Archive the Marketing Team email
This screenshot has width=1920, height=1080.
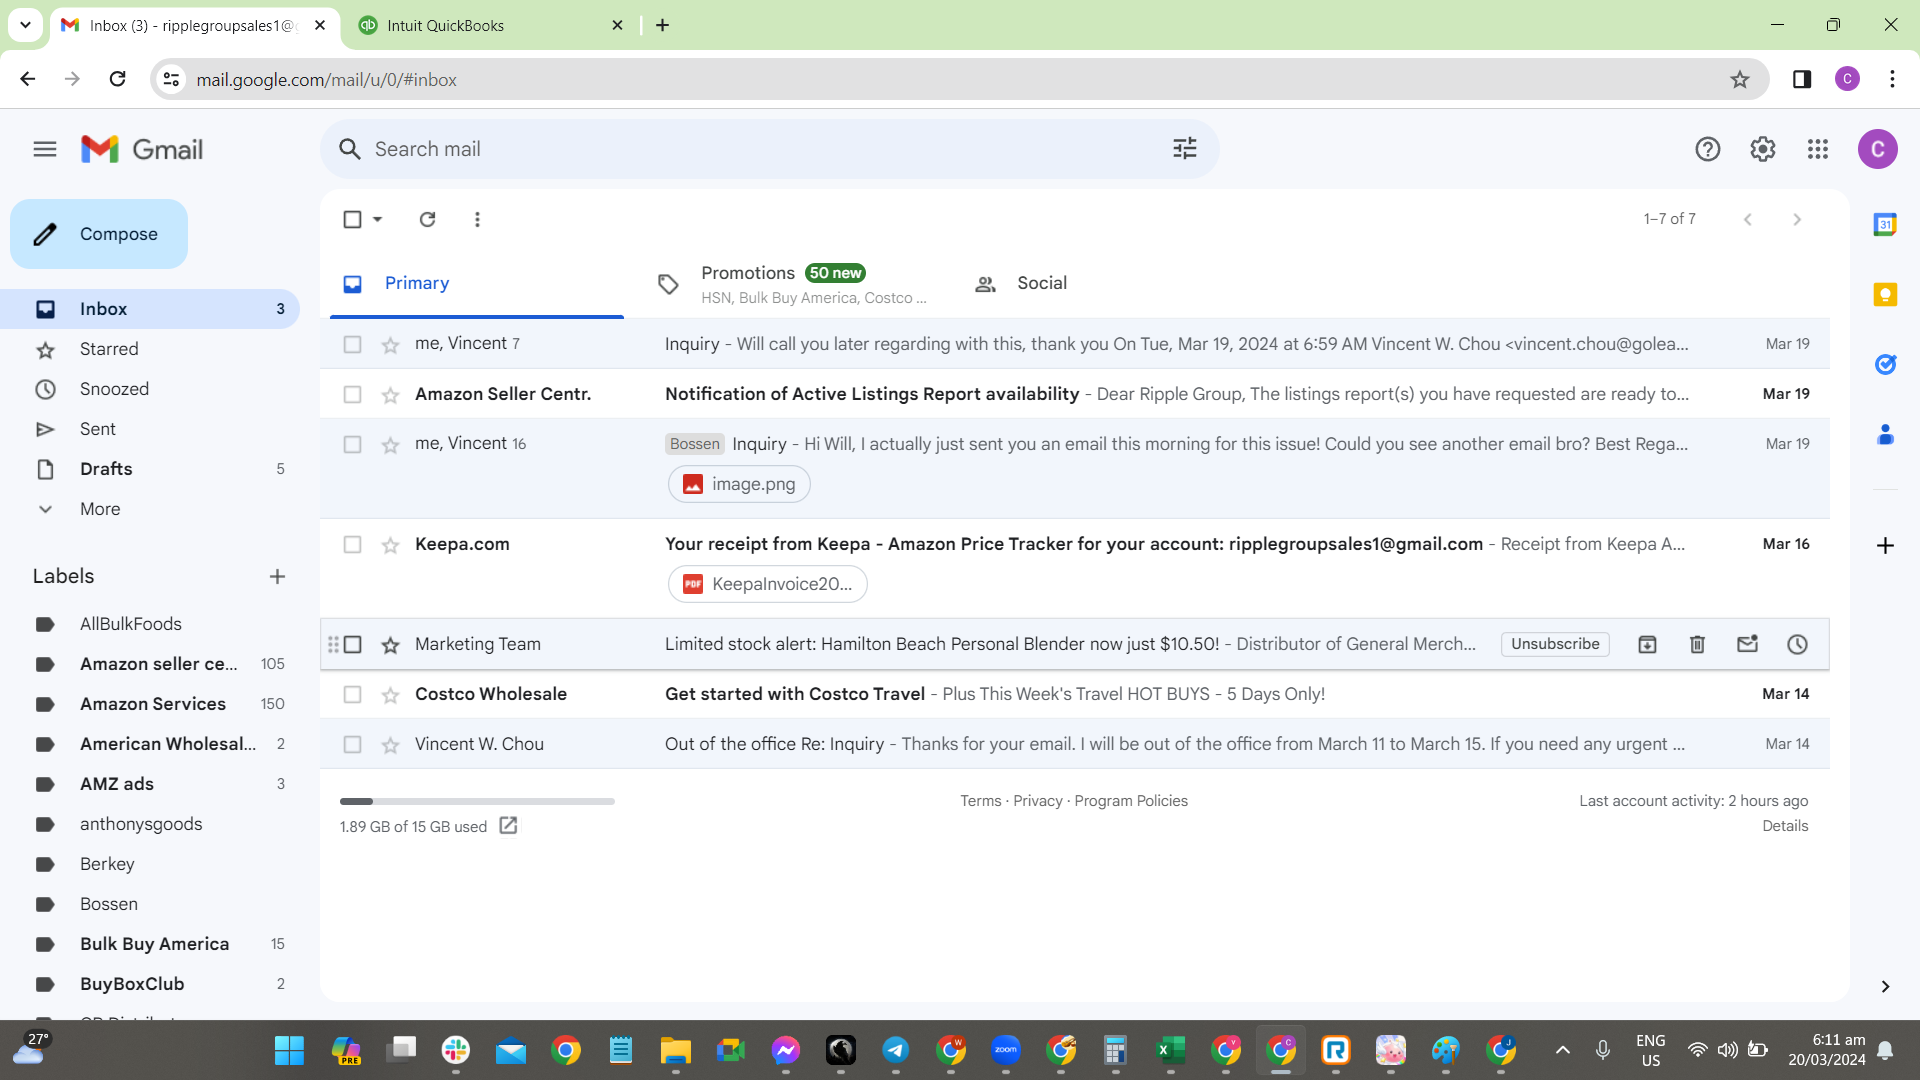tap(1647, 645)
